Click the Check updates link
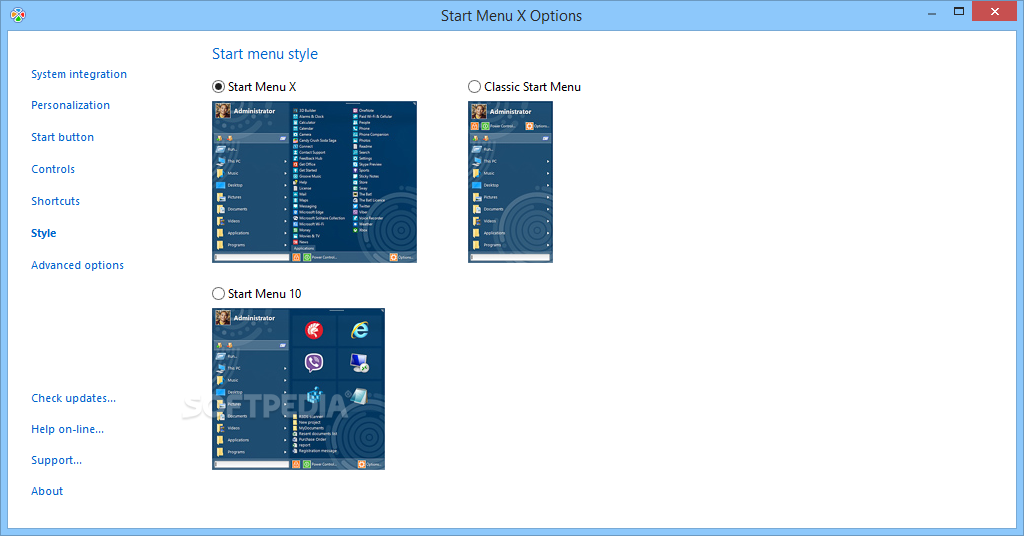Viewport: 1024px width, 536px height. [74, 398]
